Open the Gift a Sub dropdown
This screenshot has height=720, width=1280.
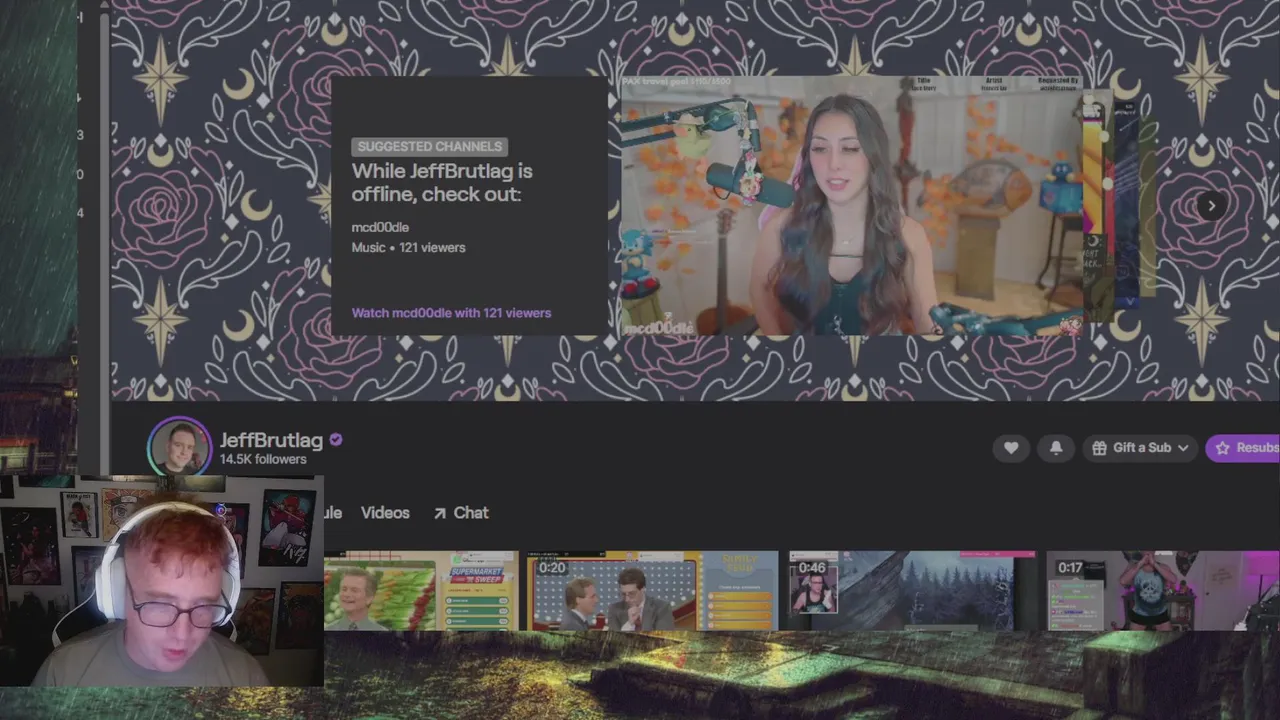click(x=1140, y=448)
